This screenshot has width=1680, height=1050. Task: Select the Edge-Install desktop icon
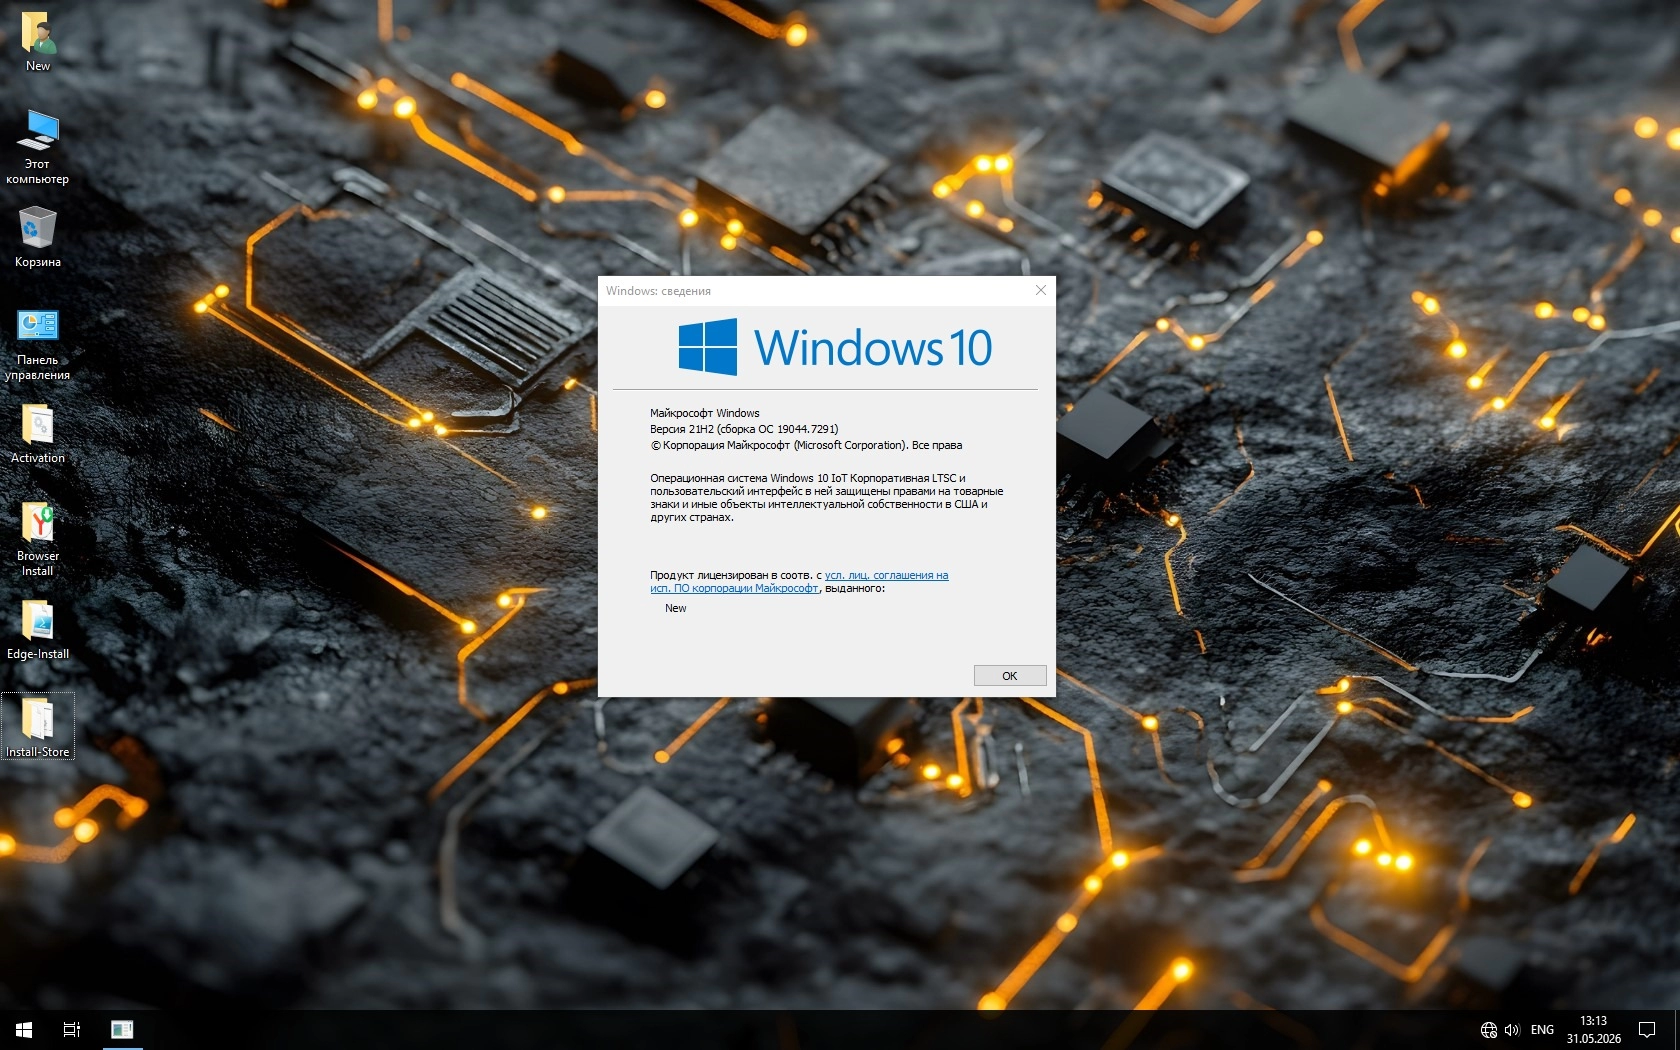[38, 629]
